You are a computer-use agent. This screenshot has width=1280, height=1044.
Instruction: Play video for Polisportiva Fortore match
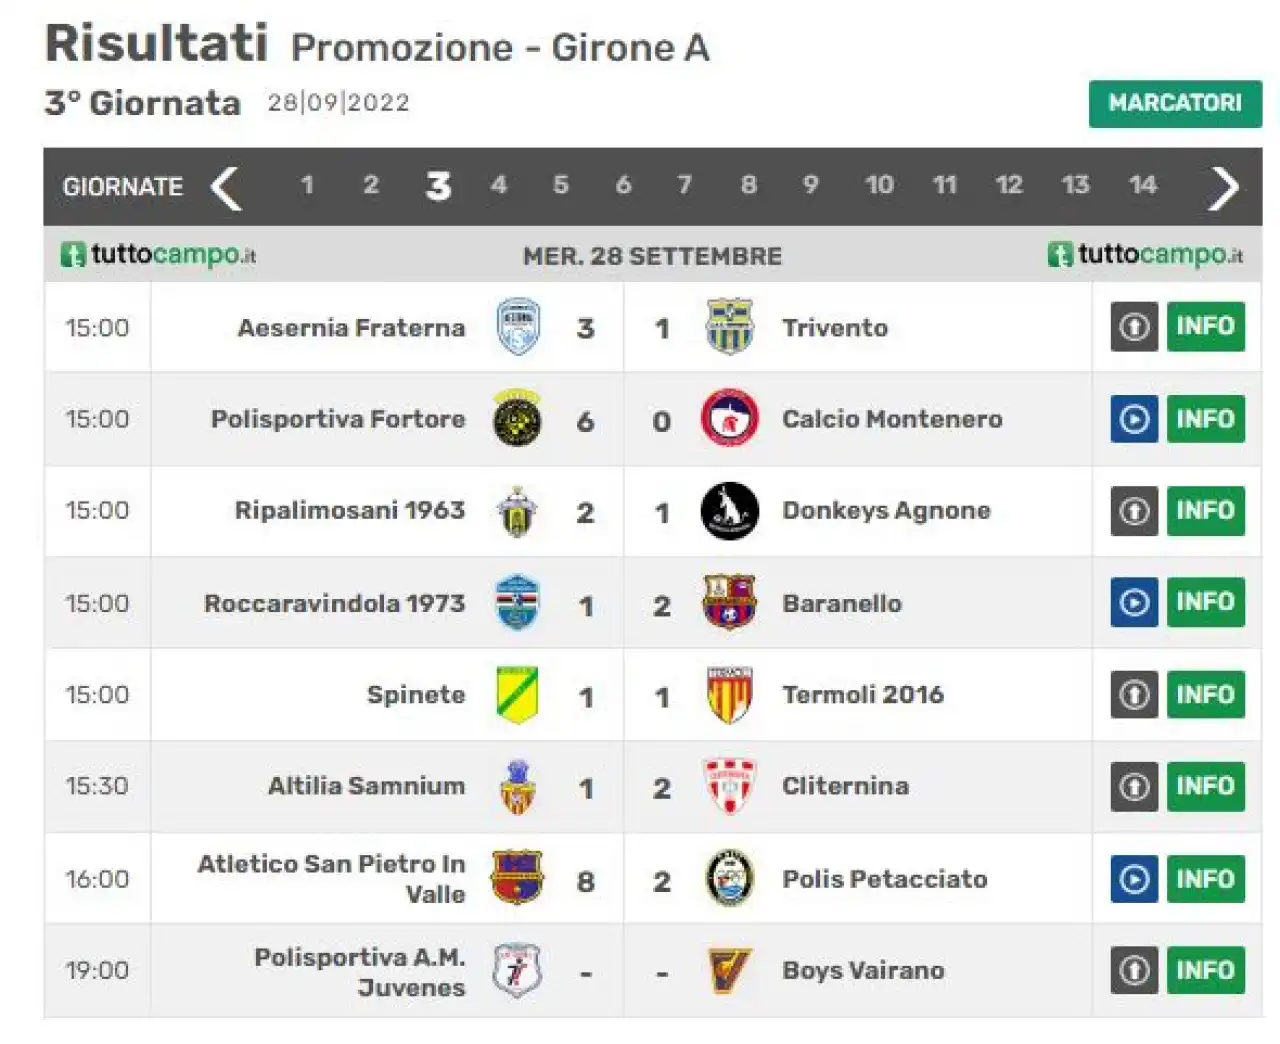point(1134,419)
